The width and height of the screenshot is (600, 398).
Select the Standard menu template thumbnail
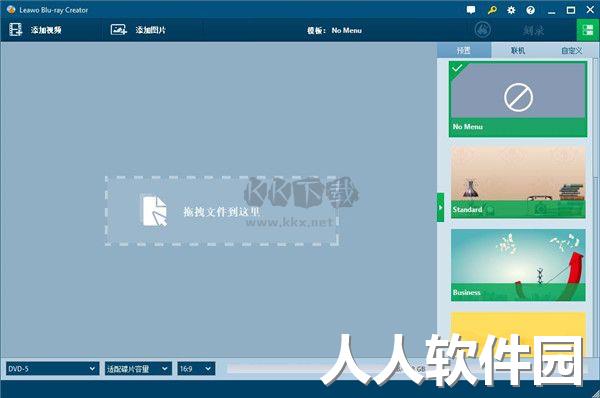518,182
